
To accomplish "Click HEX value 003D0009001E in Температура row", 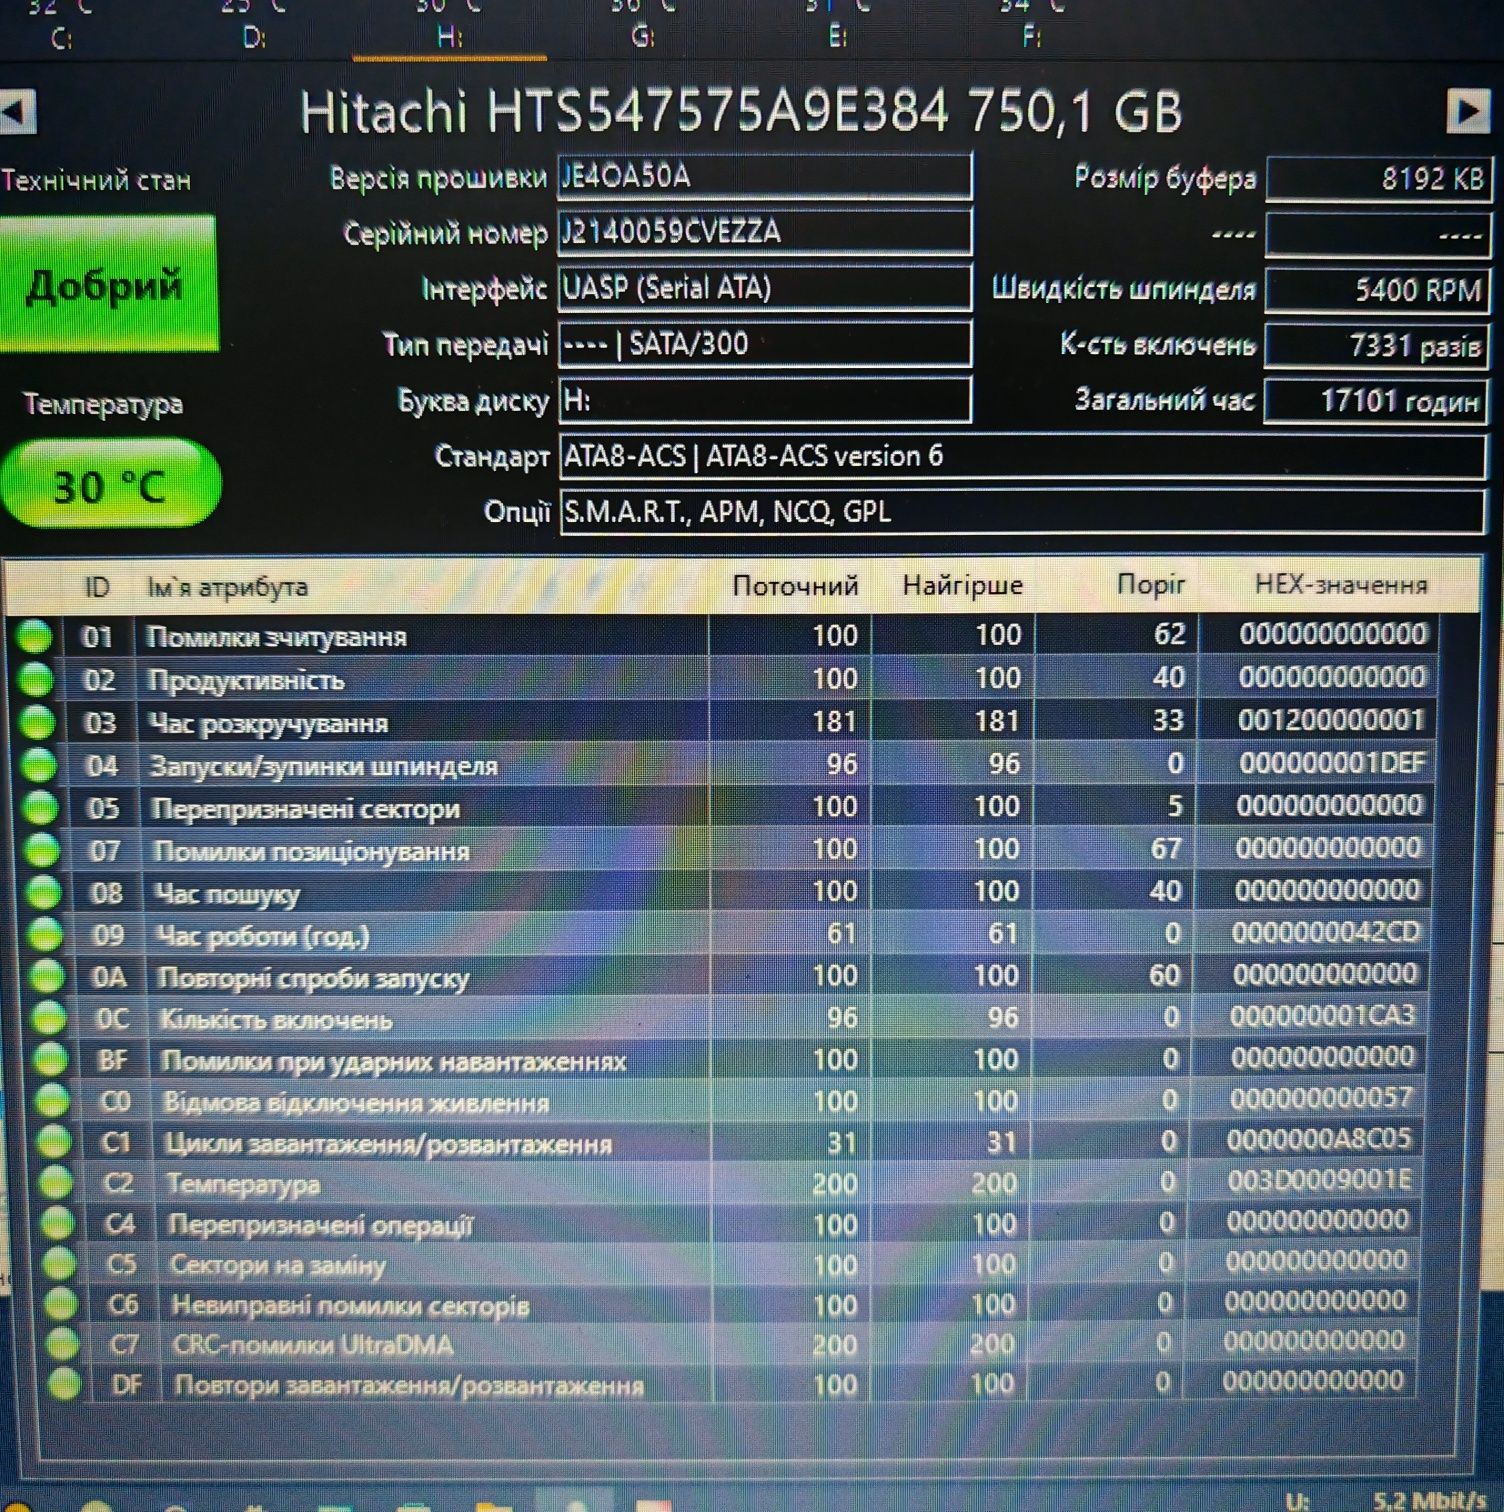I will point(1318,1180).
